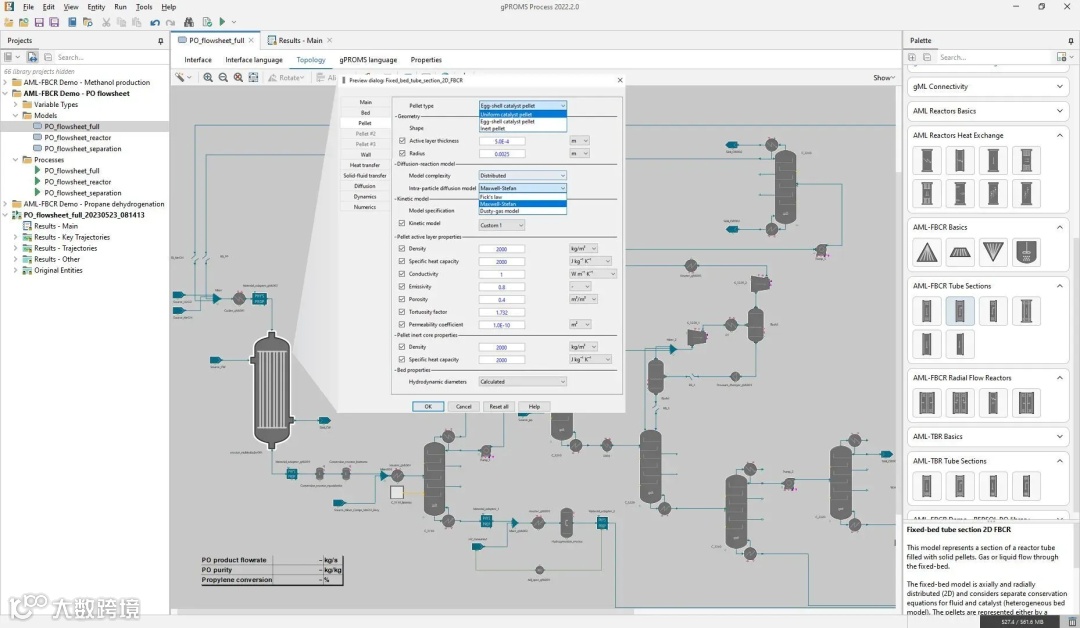The height and width of the screenshot is (628, 1080).
Task: Select first AML-FBCR Radial Flow Reactors icon
Action: [x=927, y=403]
